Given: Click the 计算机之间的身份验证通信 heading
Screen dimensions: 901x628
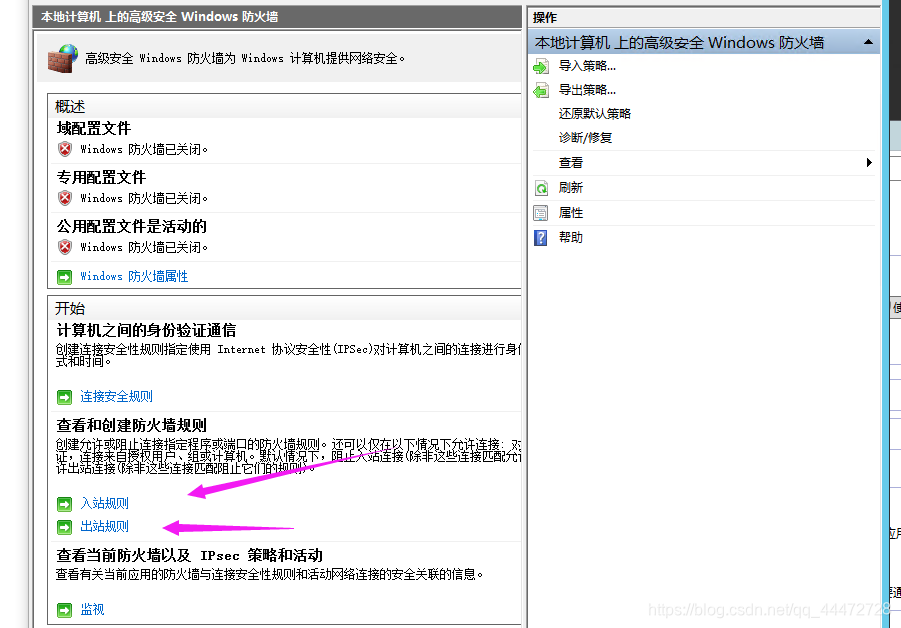Looking at the screenshot, I should click(146, 330).
